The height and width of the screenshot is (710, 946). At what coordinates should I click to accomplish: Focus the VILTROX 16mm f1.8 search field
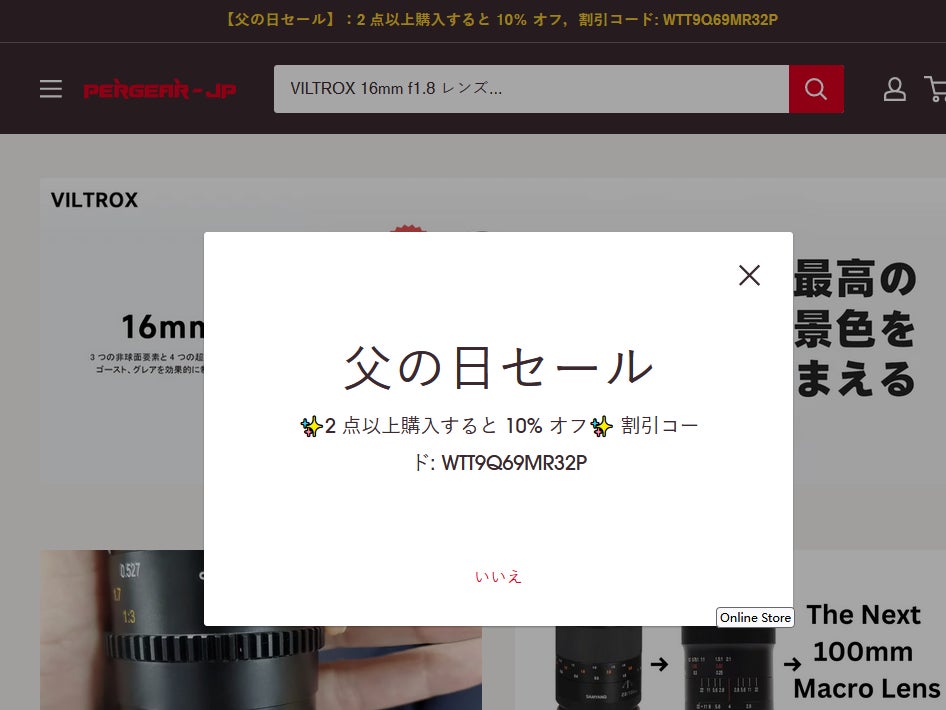pyautogui.click(x=531, y=89)
